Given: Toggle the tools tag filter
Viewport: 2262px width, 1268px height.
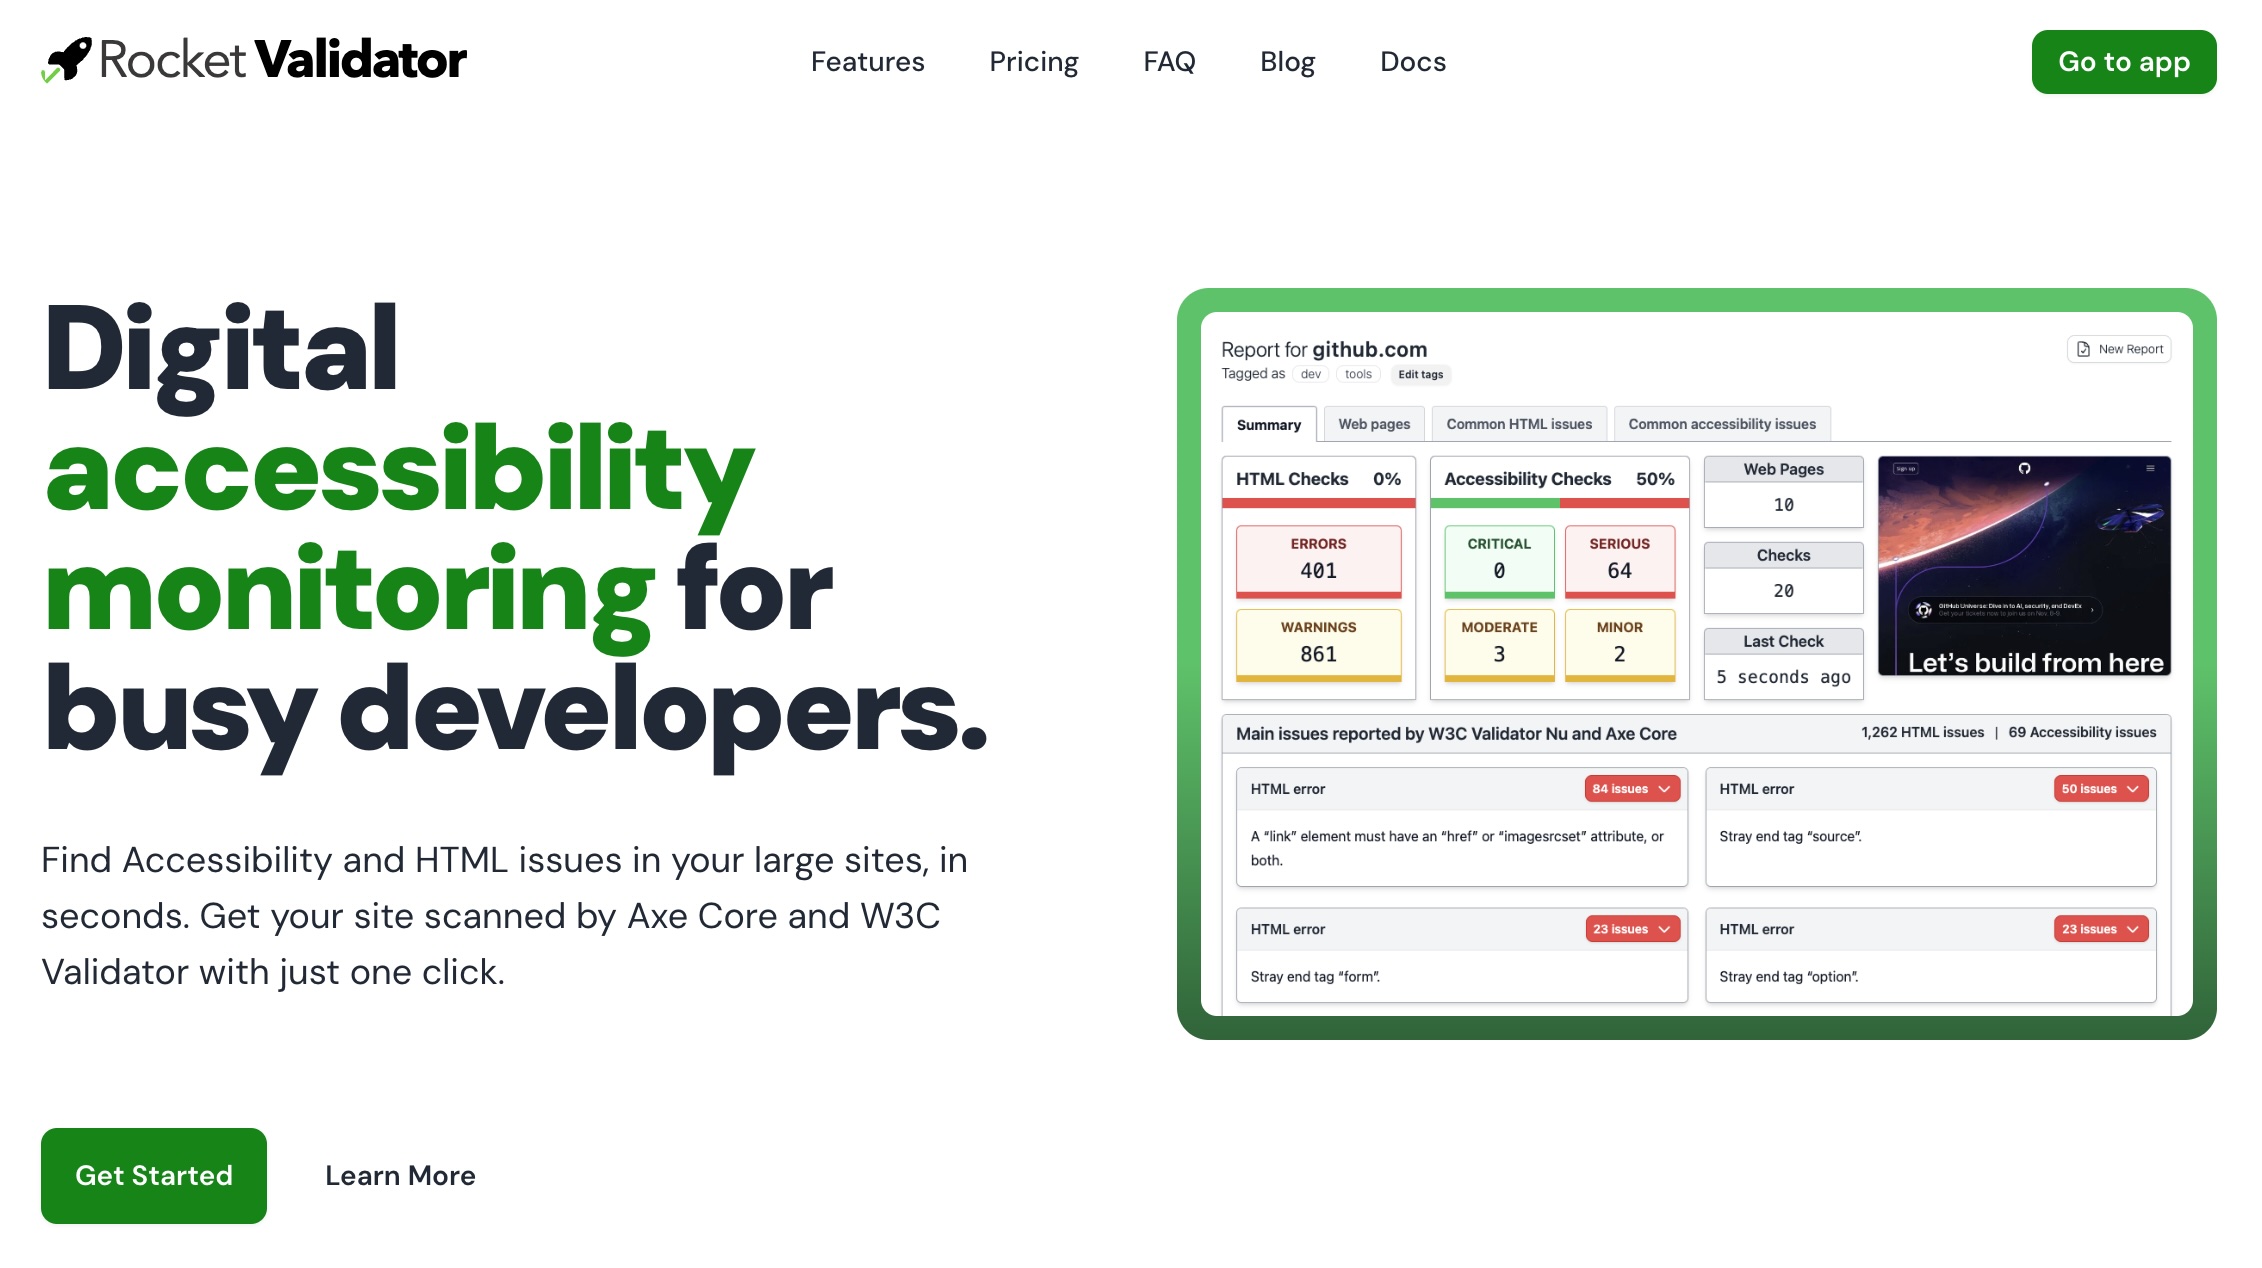Looking at the screenshot, I should point(1358,374).
